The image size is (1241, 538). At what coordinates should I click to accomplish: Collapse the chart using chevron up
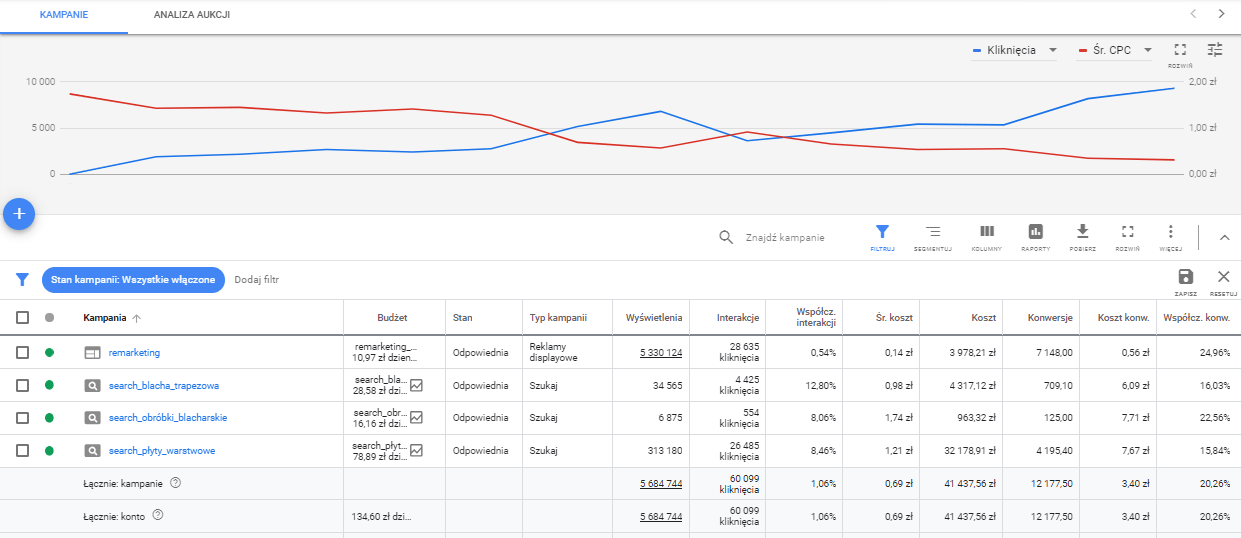point(1224,238)
